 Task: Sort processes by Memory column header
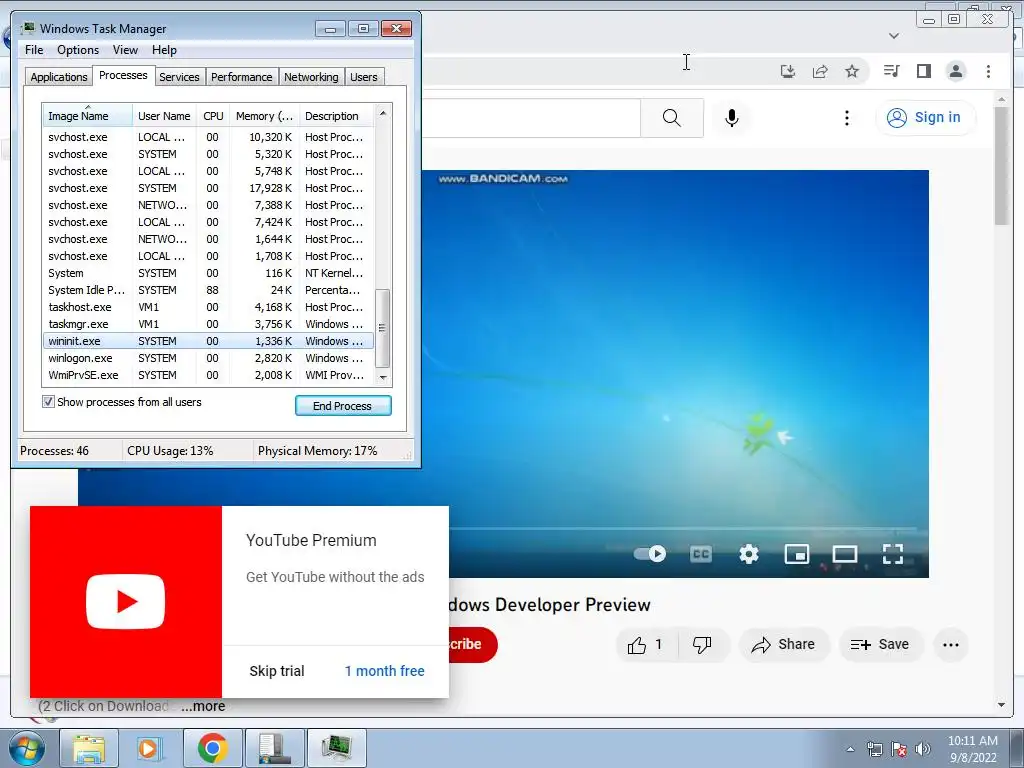click(x=264, y=116)
